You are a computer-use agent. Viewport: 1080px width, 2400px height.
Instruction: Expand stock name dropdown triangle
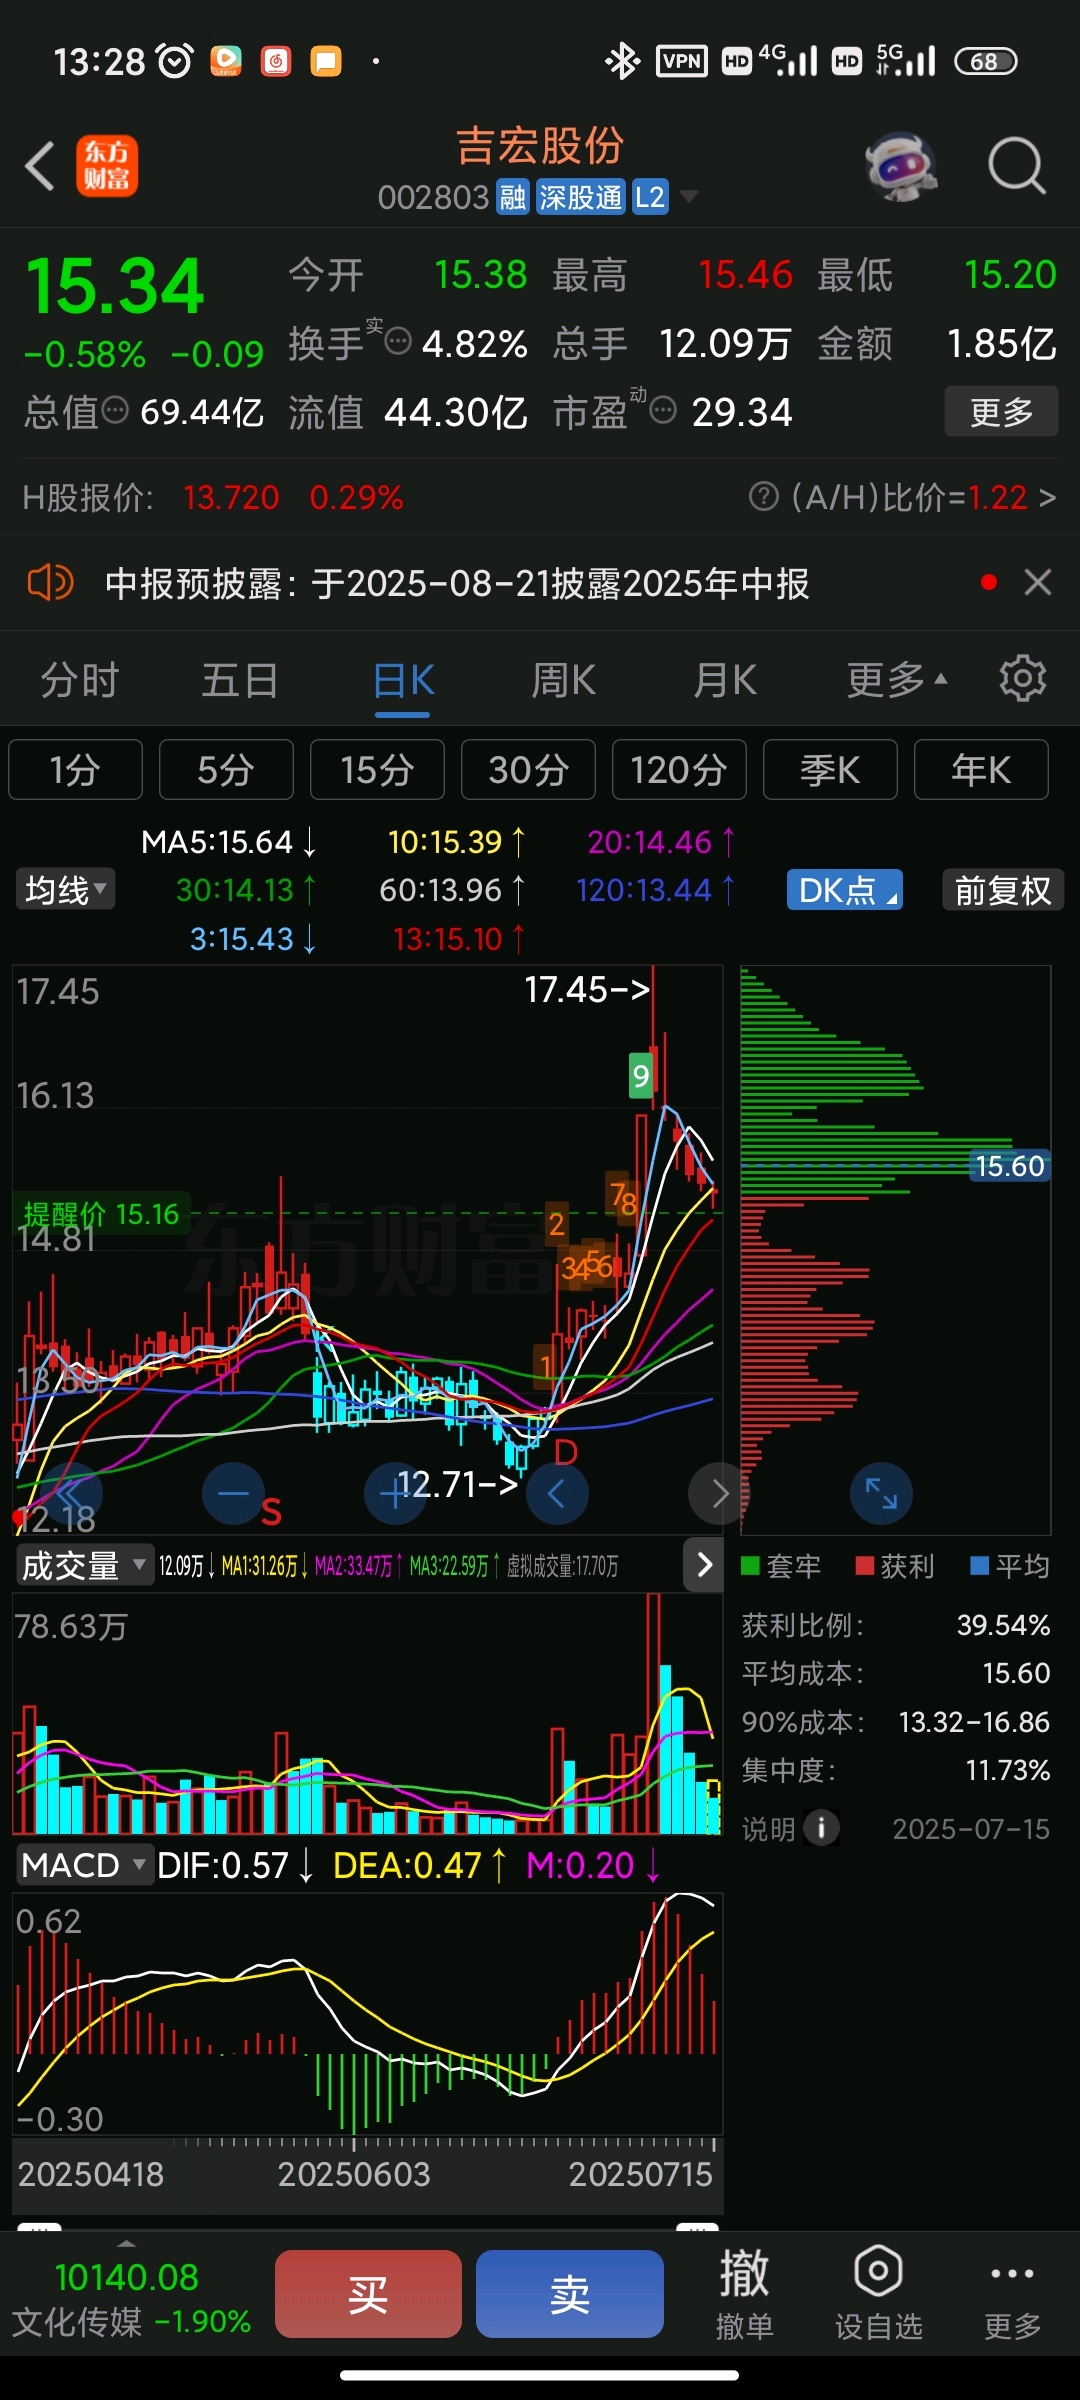point(689,197)
